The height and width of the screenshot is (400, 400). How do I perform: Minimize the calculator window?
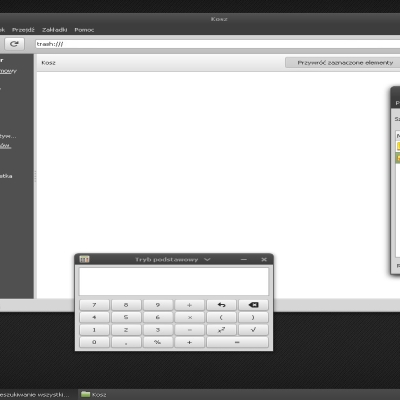(244, 259)
